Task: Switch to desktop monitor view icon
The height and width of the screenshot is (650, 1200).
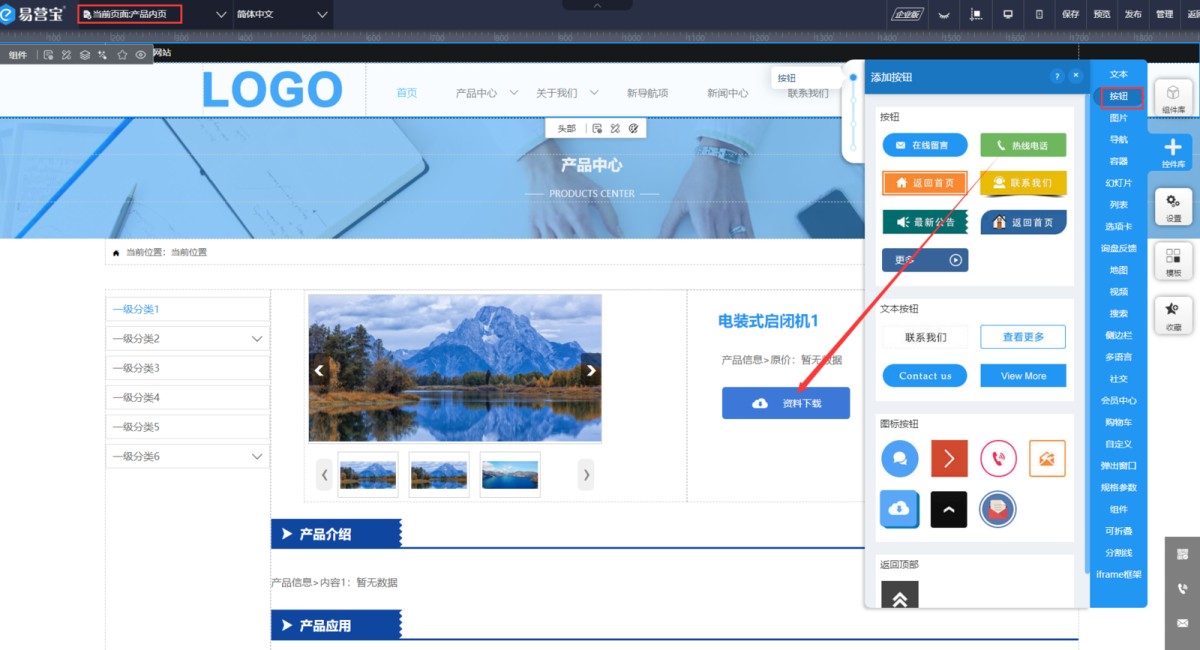Action: (1008, 15)
